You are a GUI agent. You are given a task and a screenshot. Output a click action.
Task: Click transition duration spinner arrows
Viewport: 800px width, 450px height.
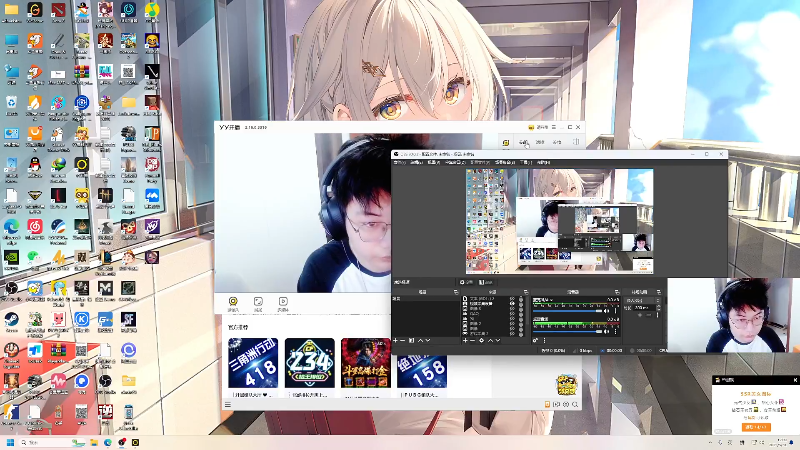659,308
